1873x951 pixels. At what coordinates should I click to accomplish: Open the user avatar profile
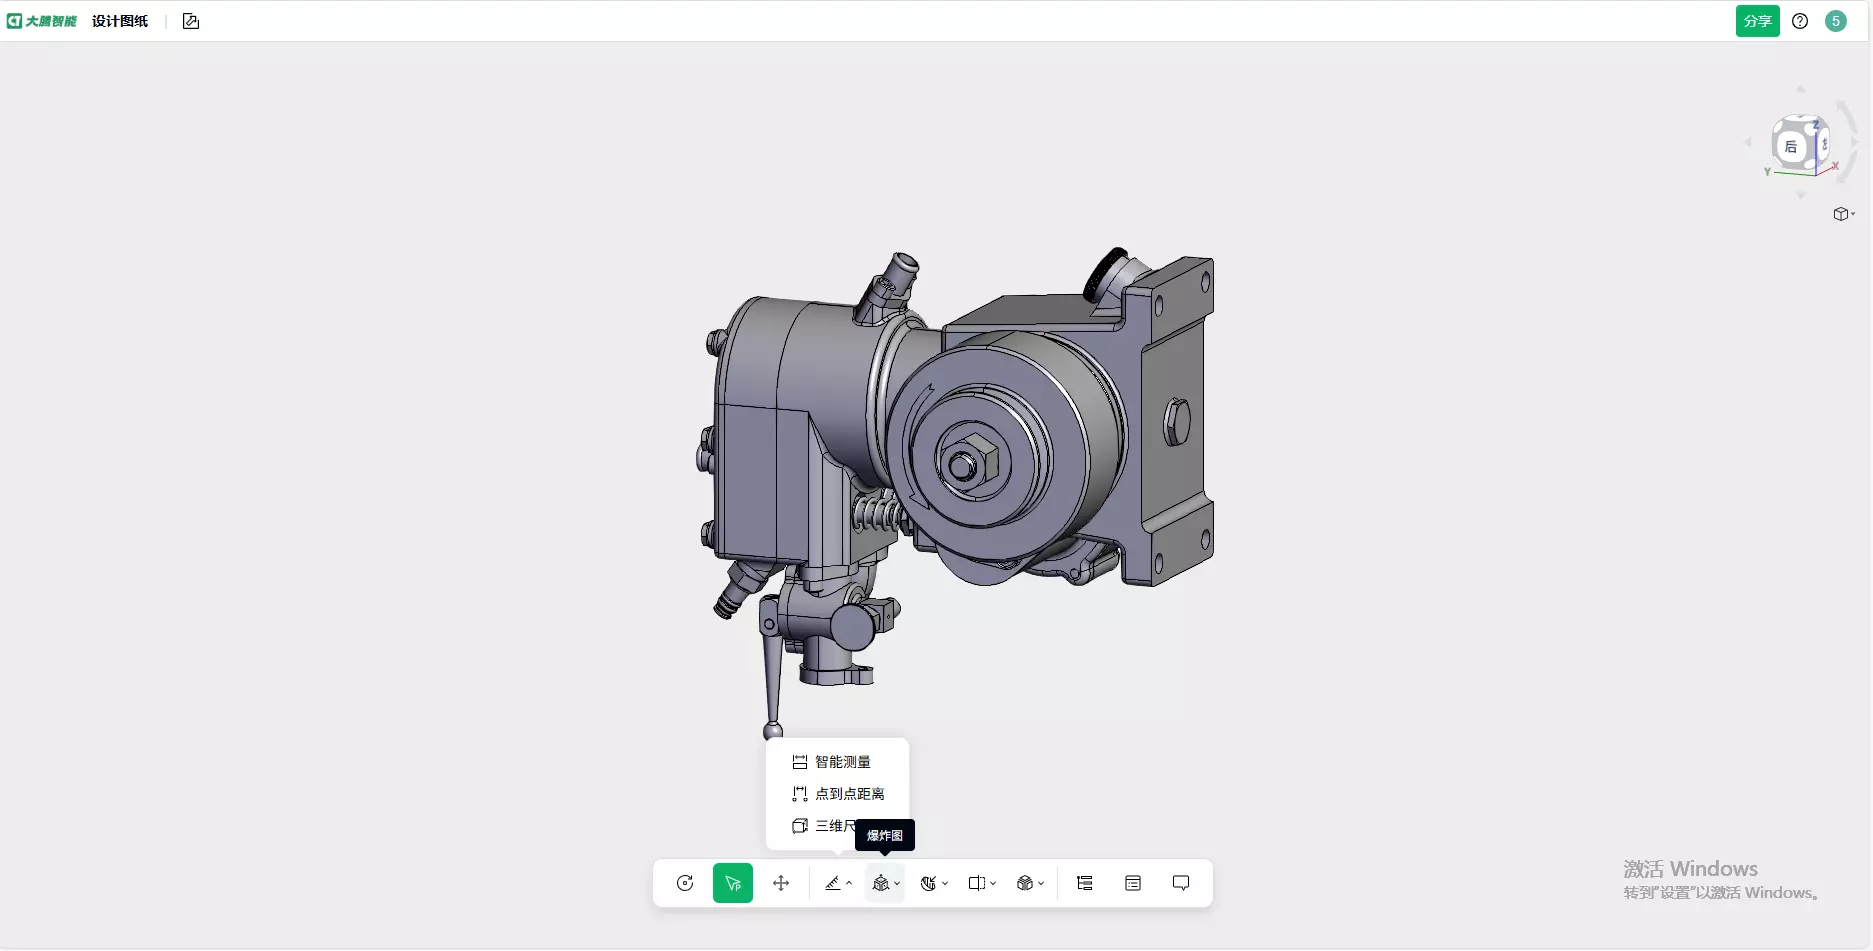click(1836, 20)
